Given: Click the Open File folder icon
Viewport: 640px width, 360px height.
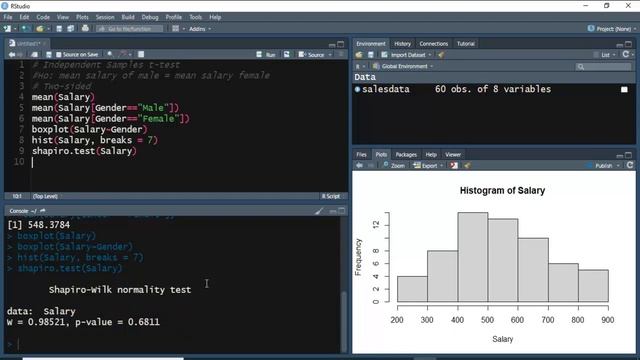Looking at the screenshot, I should click(x=40, y=29).
